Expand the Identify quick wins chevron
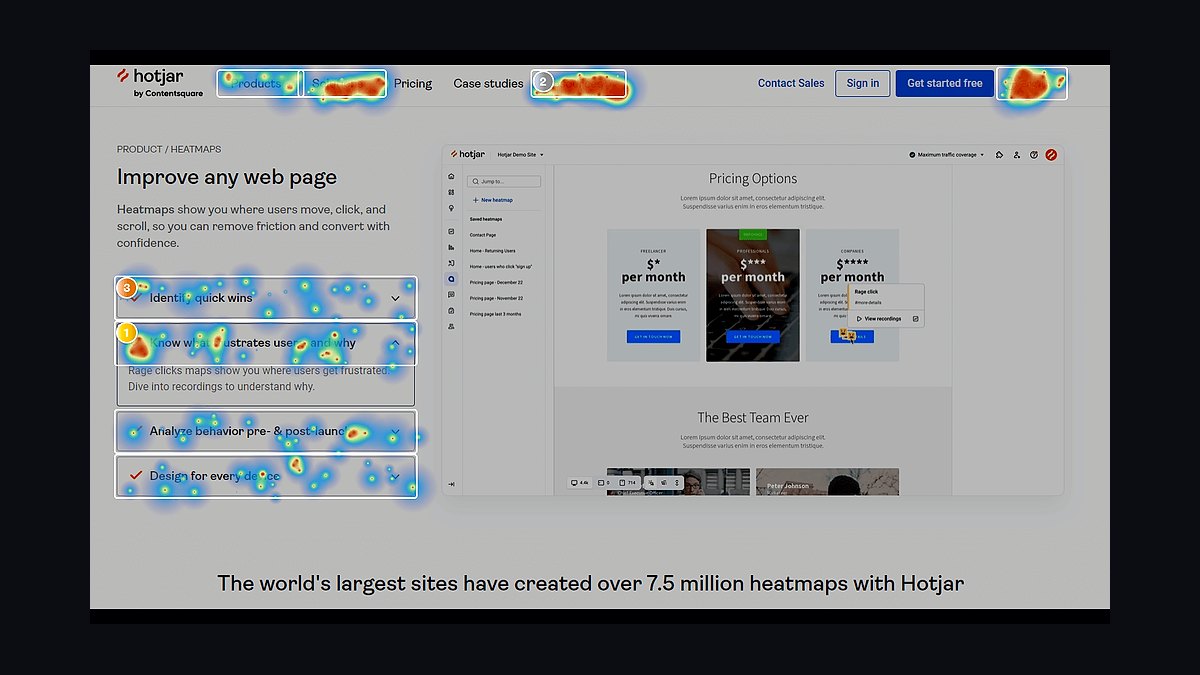1200x675 pixels. [x=395, y=298]
